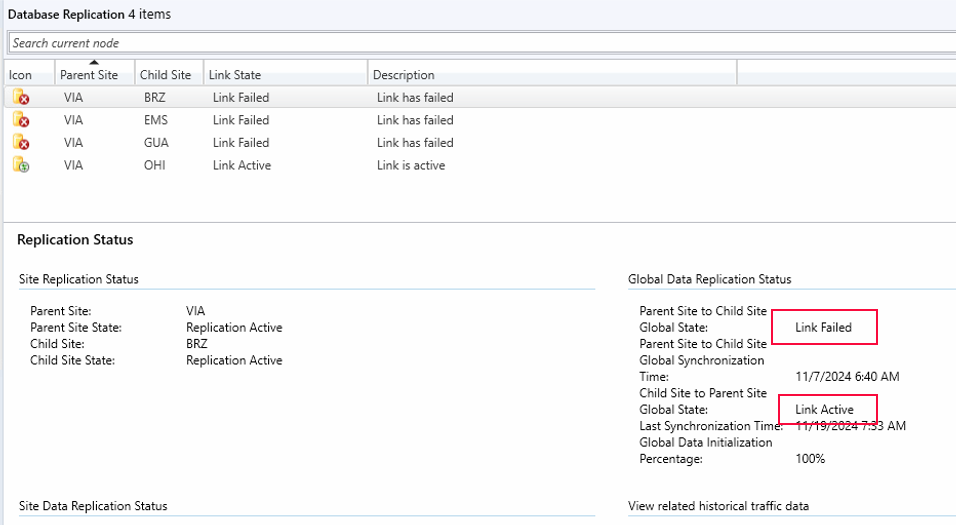
Task: Select the EMS child site cell
Action: [x=156, y=120]
